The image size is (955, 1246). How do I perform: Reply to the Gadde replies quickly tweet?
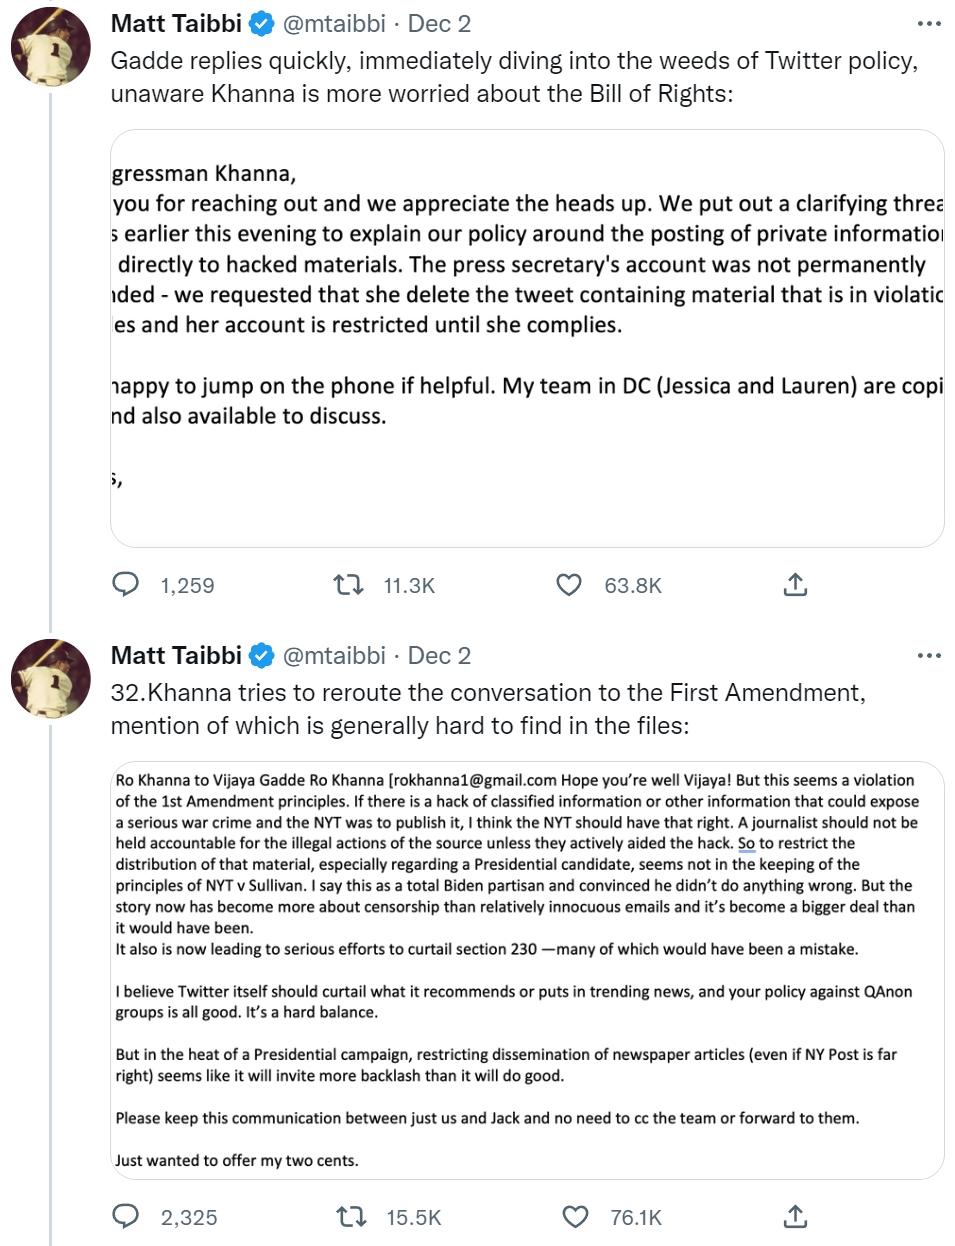125,584
